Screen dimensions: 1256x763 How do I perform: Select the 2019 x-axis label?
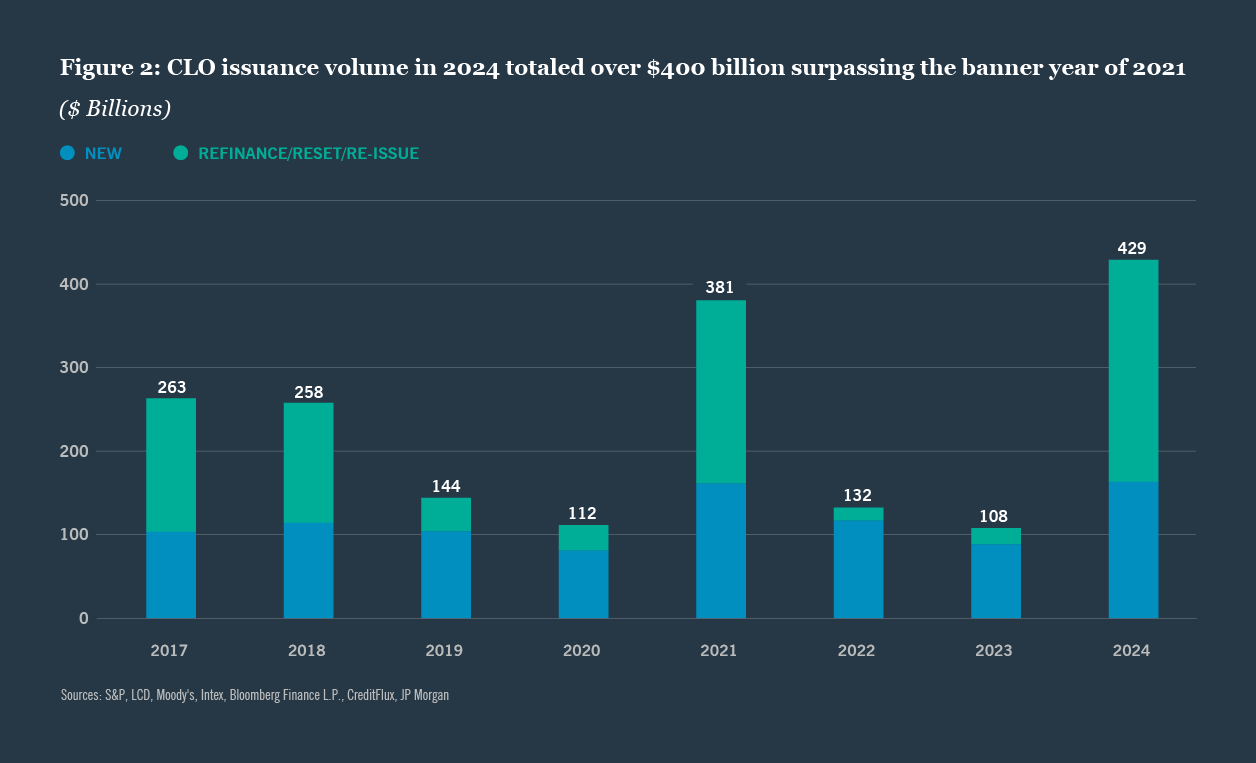point(444,650)
